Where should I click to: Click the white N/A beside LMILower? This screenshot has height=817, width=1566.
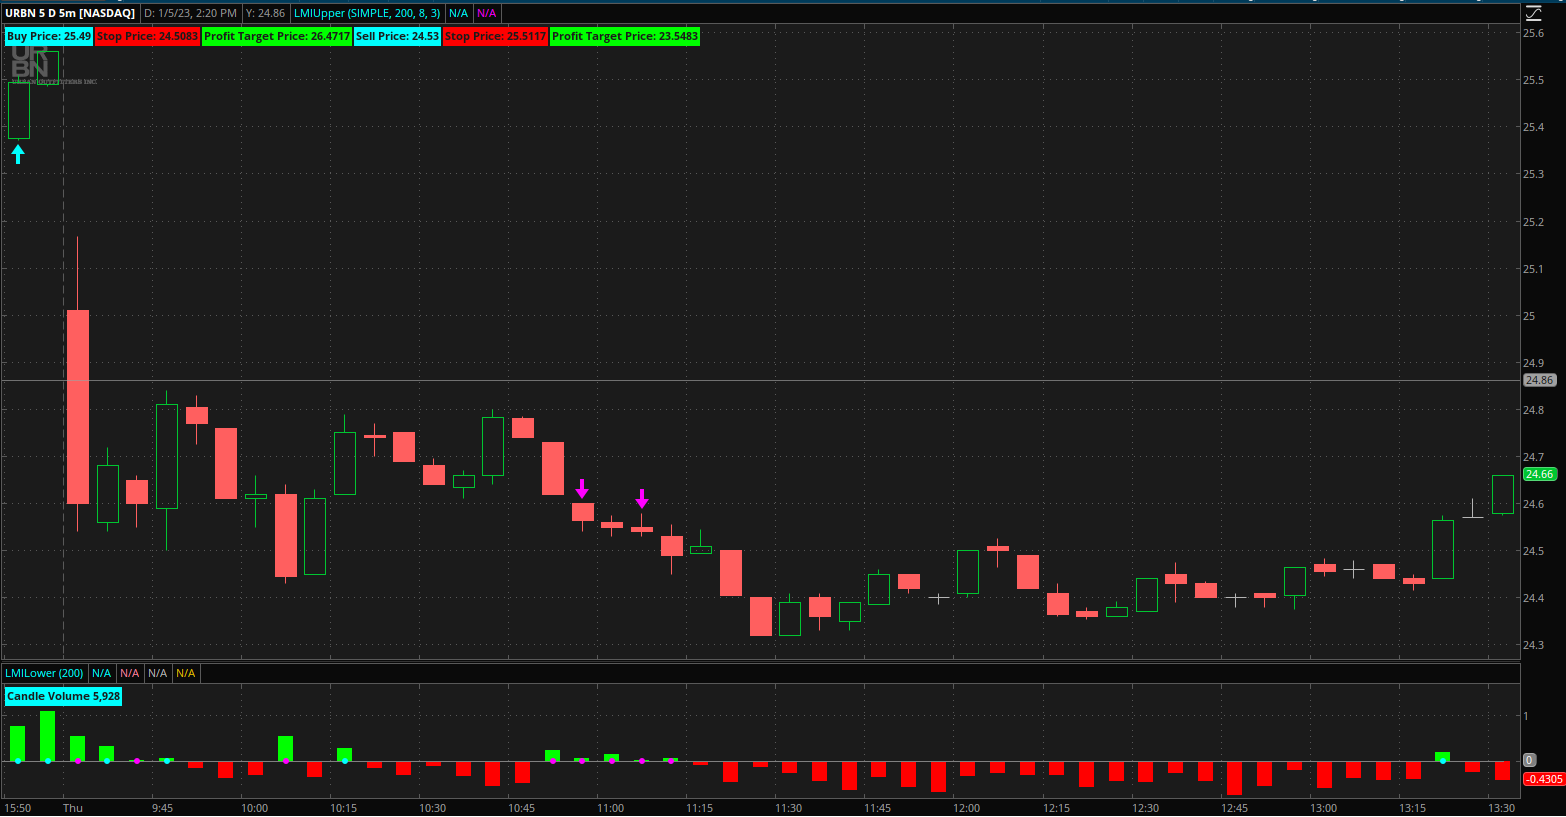(157, 673)
